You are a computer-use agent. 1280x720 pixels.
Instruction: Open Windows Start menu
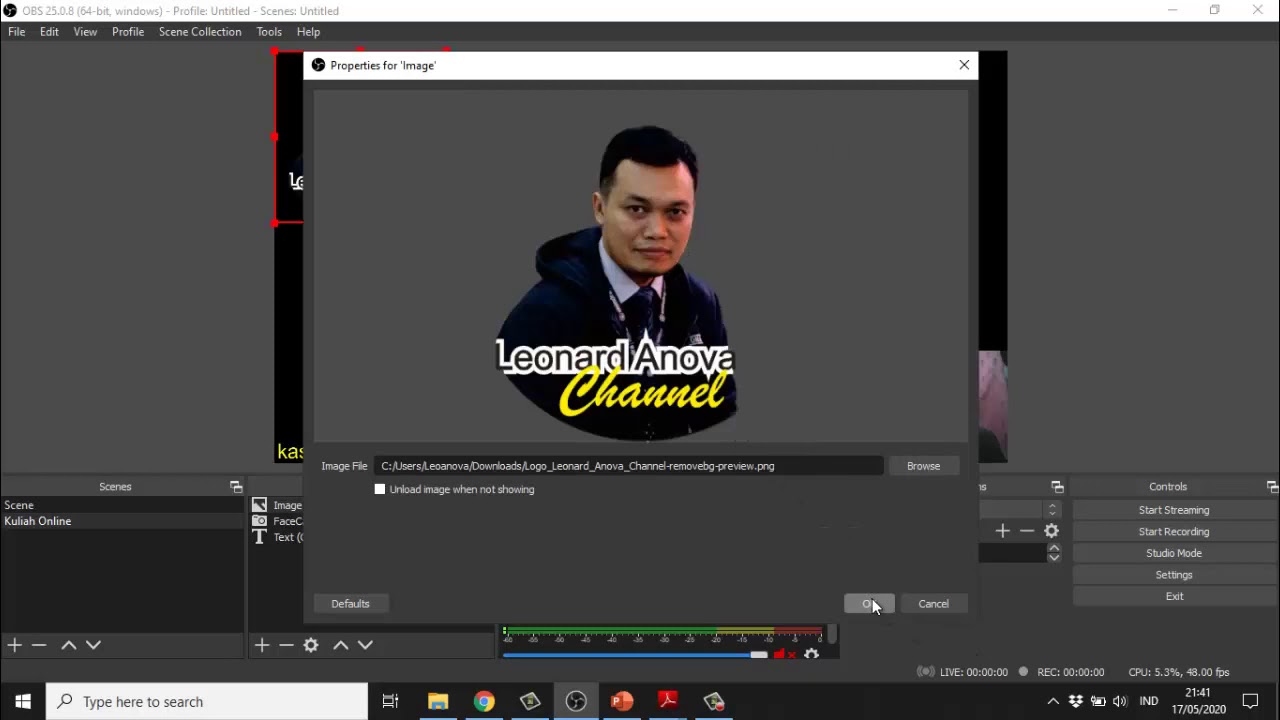click(x=23, y=701)
